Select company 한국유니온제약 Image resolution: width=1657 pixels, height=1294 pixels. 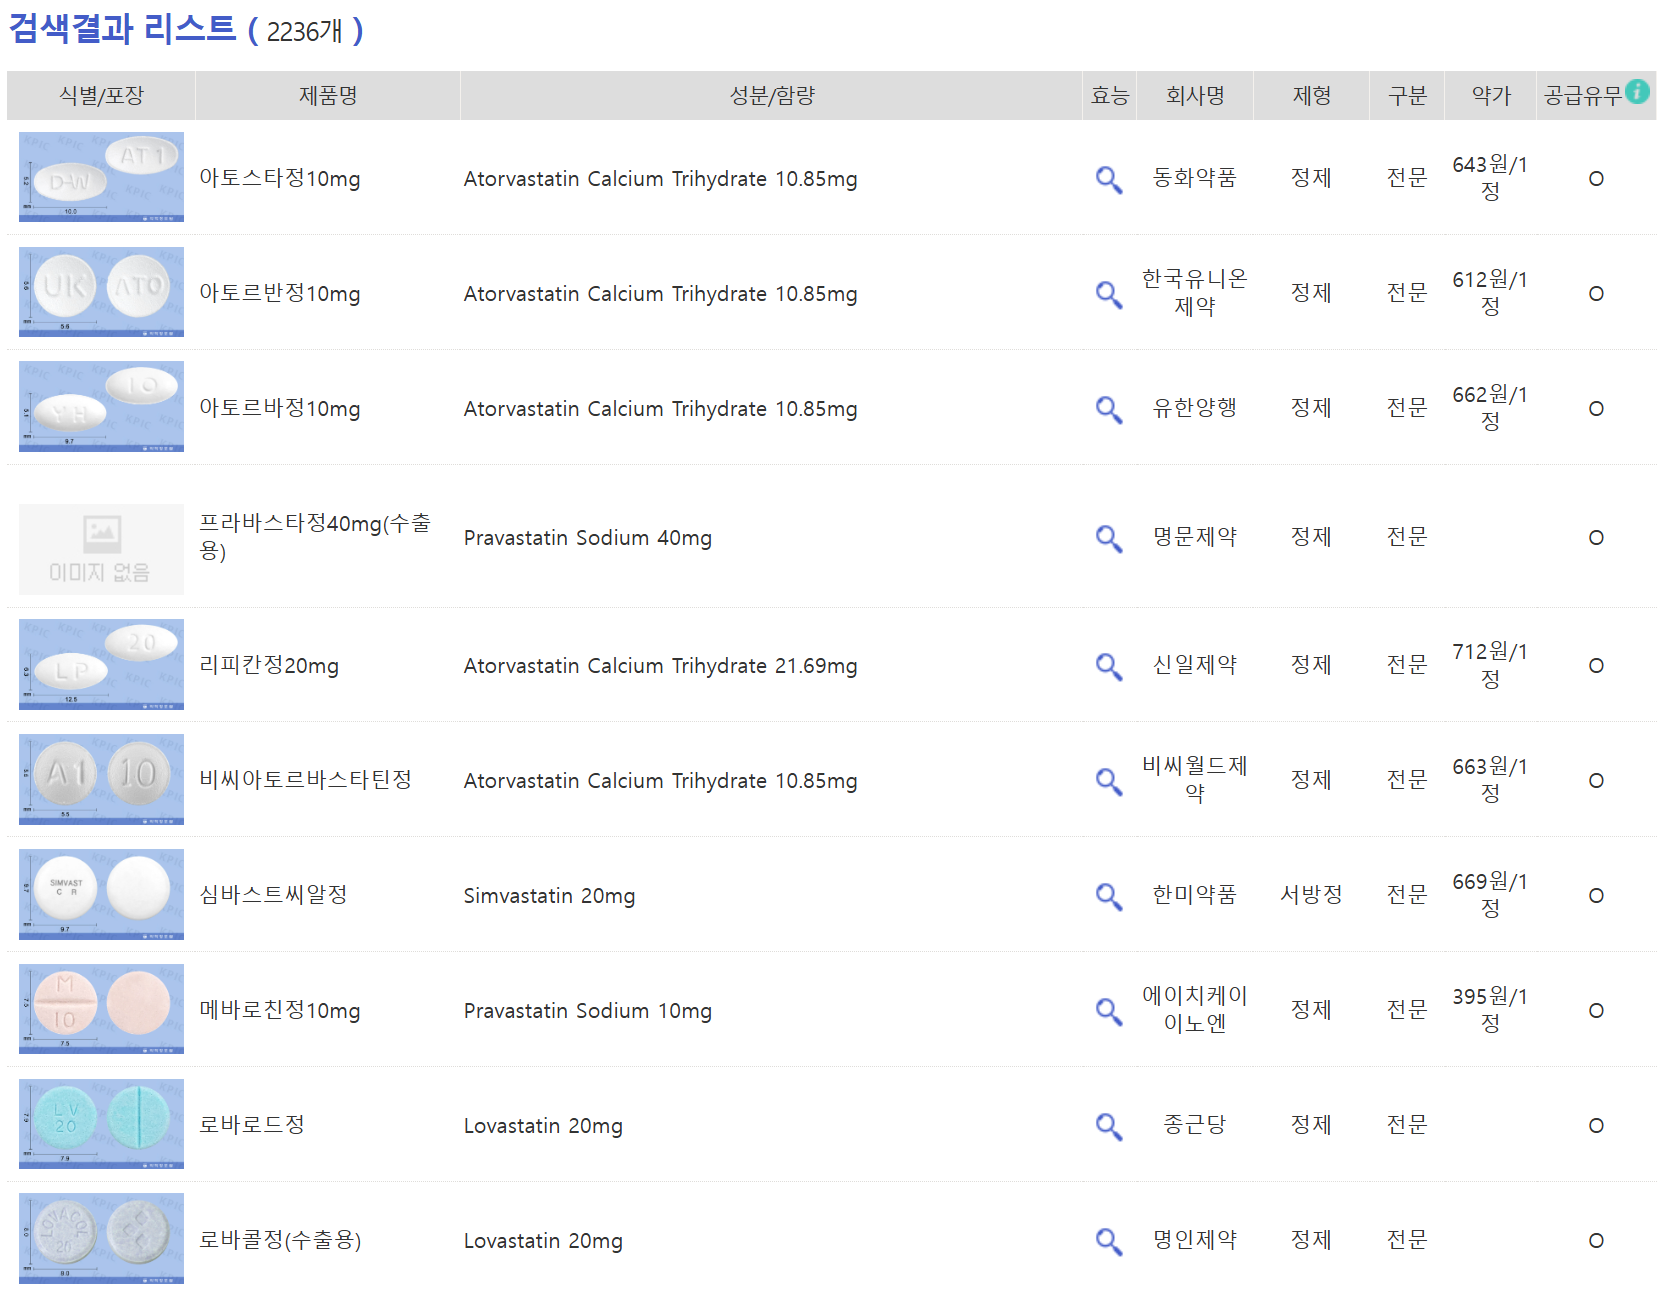tap(1195, 292)
